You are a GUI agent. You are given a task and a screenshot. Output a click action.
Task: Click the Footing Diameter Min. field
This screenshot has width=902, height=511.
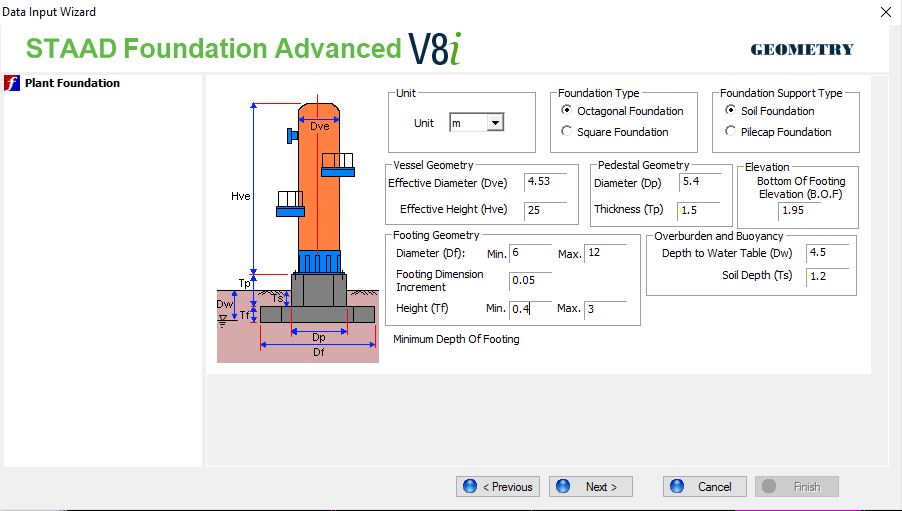click(x=529, y=253)
